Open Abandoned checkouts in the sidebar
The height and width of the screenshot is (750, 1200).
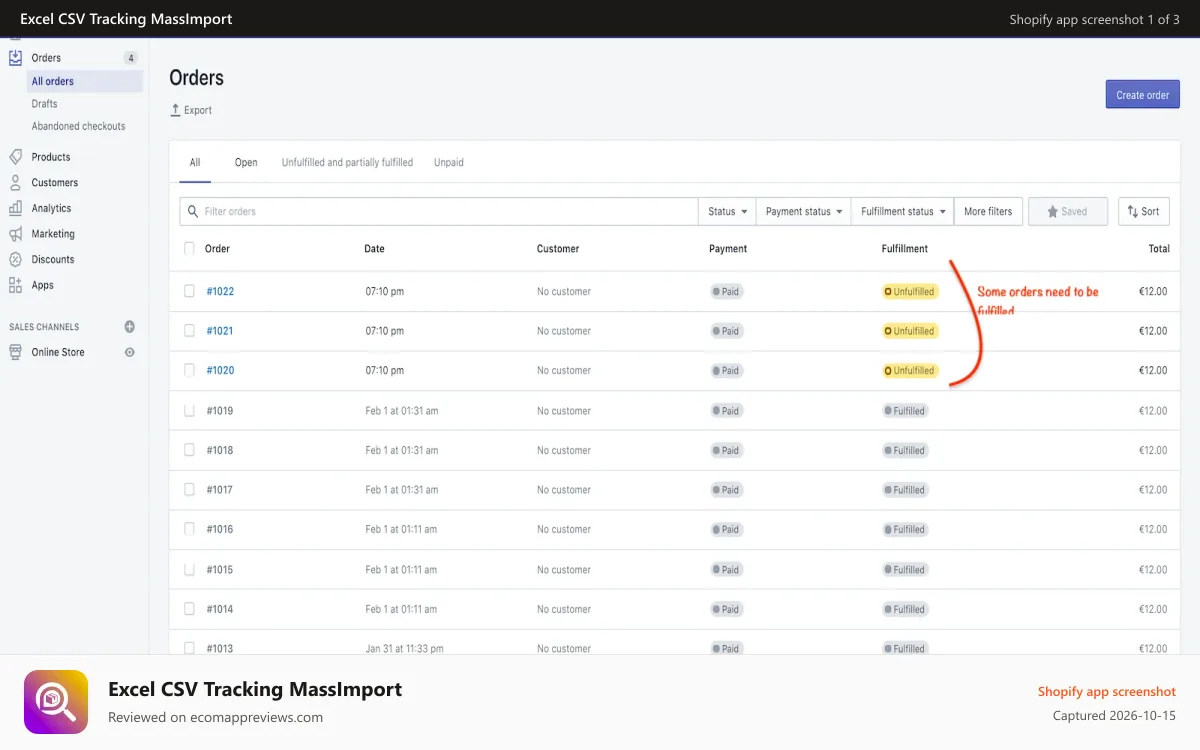(x=78, y=126)
